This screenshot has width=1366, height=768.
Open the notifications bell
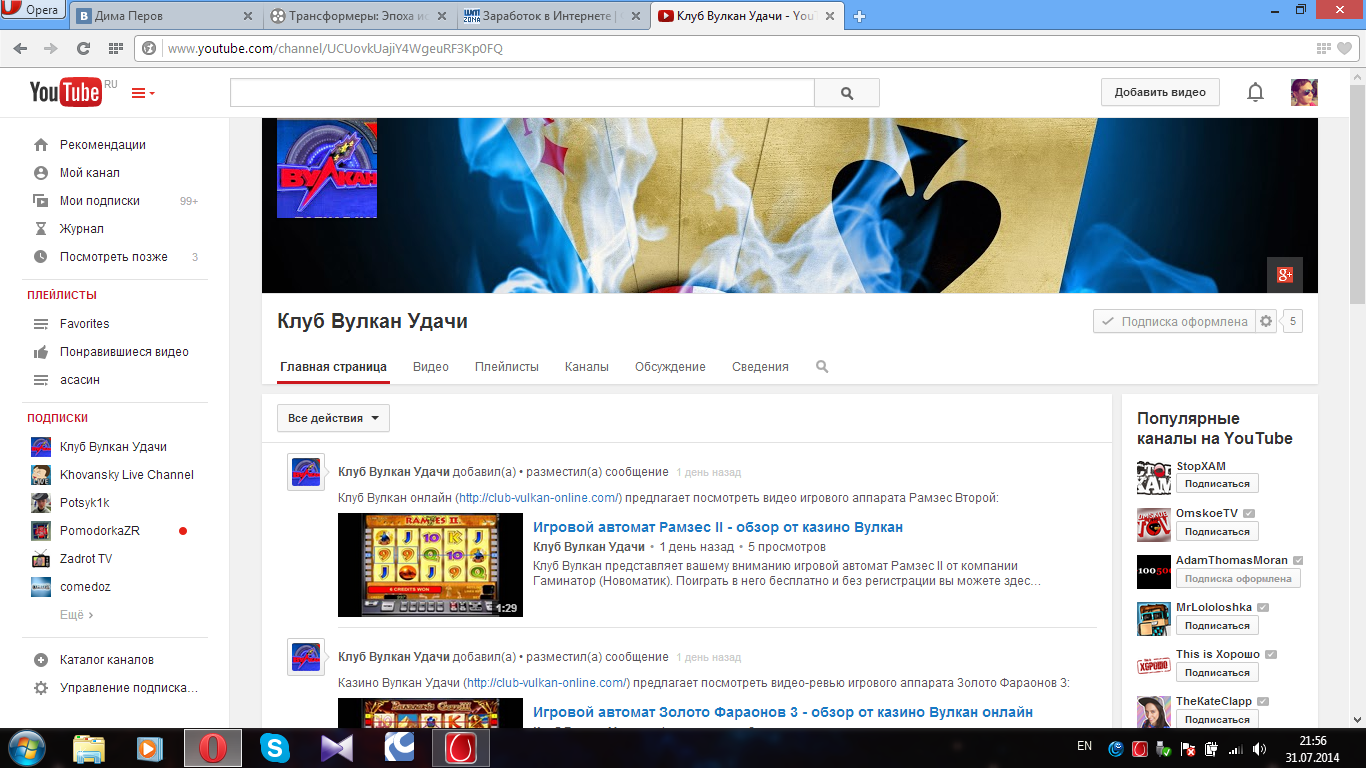pyautogui.click(x=1255, y=93)
